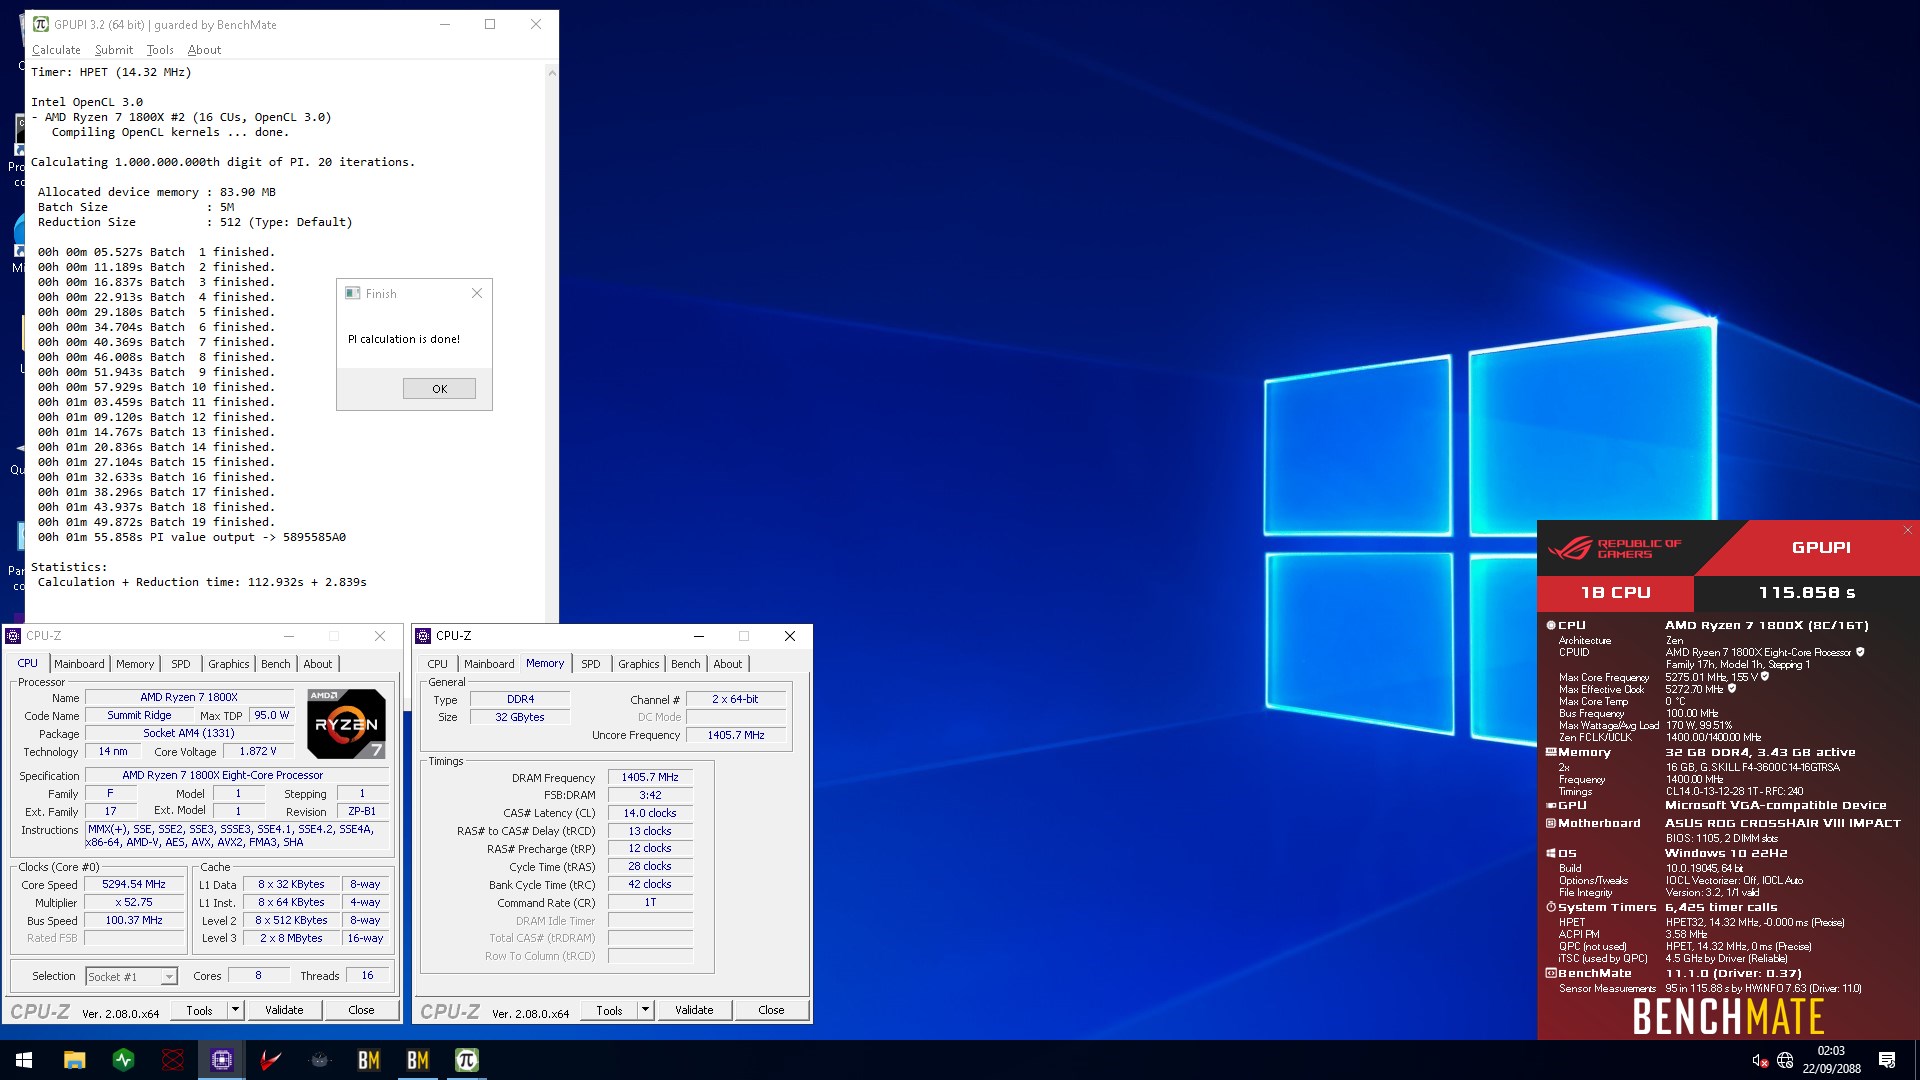1920x1080 pixels.
Task: Click the small icon in Finish dialog title
Action: click(352, 293)
